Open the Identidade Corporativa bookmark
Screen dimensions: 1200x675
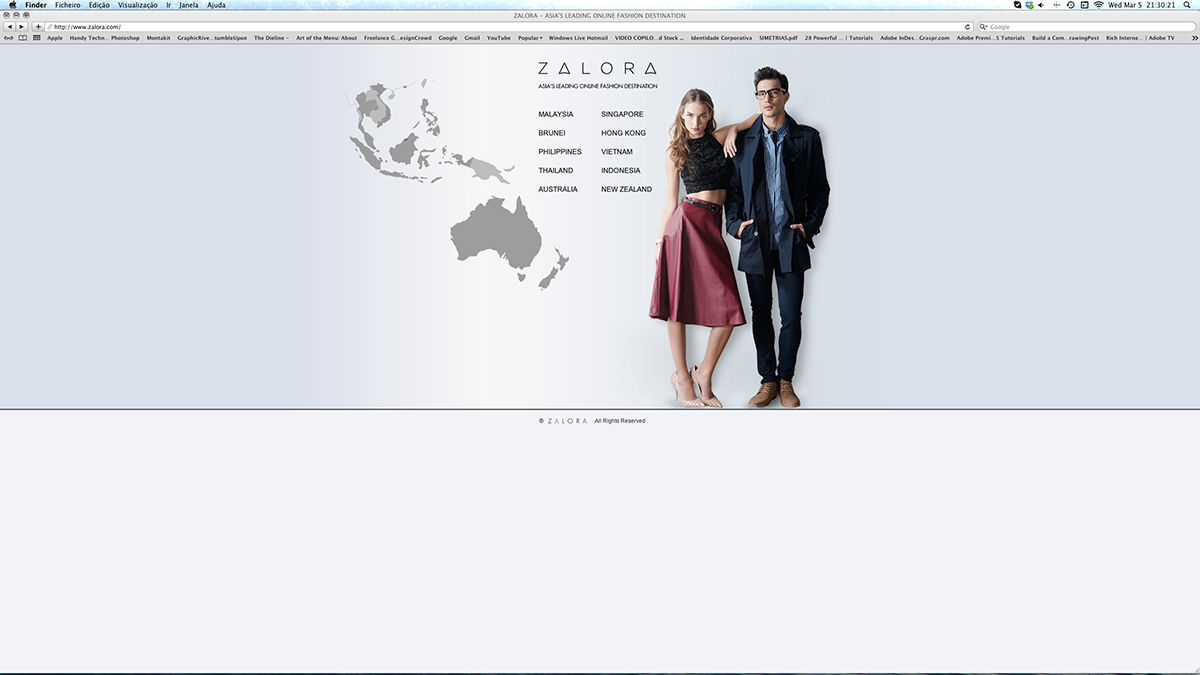pyautogui.click(x=721, y=38)
